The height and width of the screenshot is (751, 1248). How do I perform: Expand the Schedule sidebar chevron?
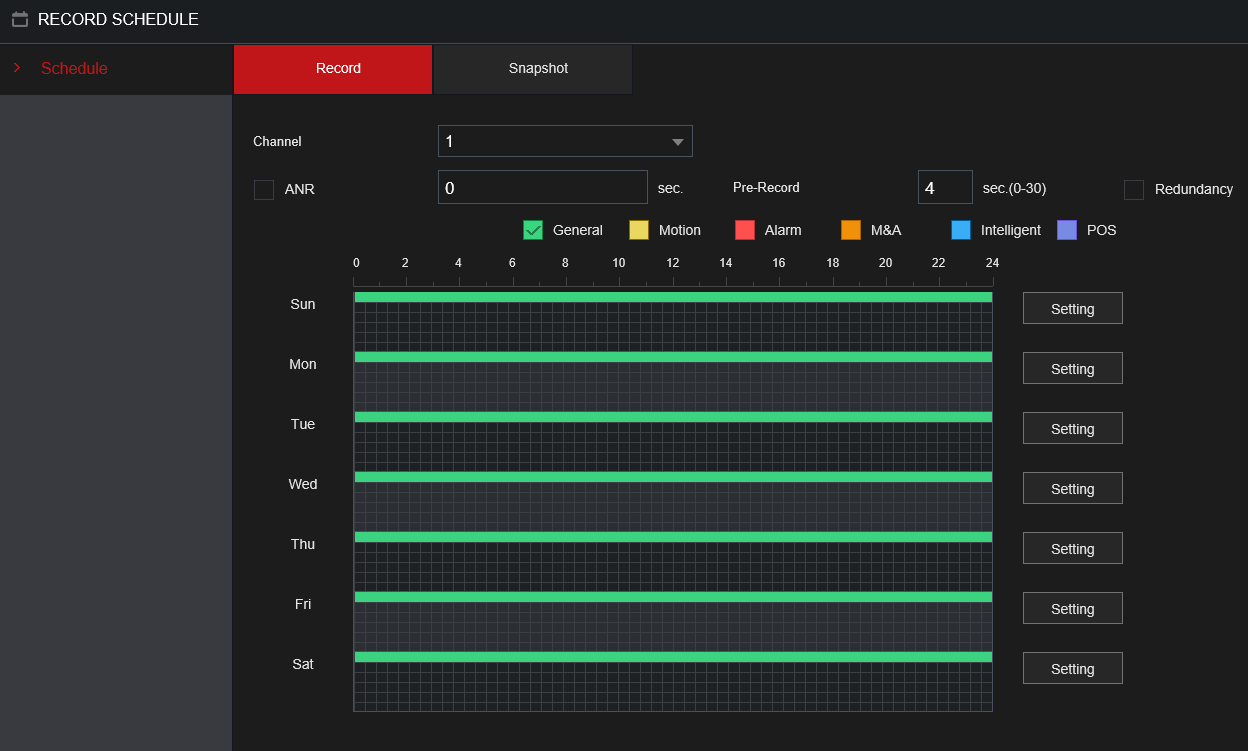(x=17, y=68)
